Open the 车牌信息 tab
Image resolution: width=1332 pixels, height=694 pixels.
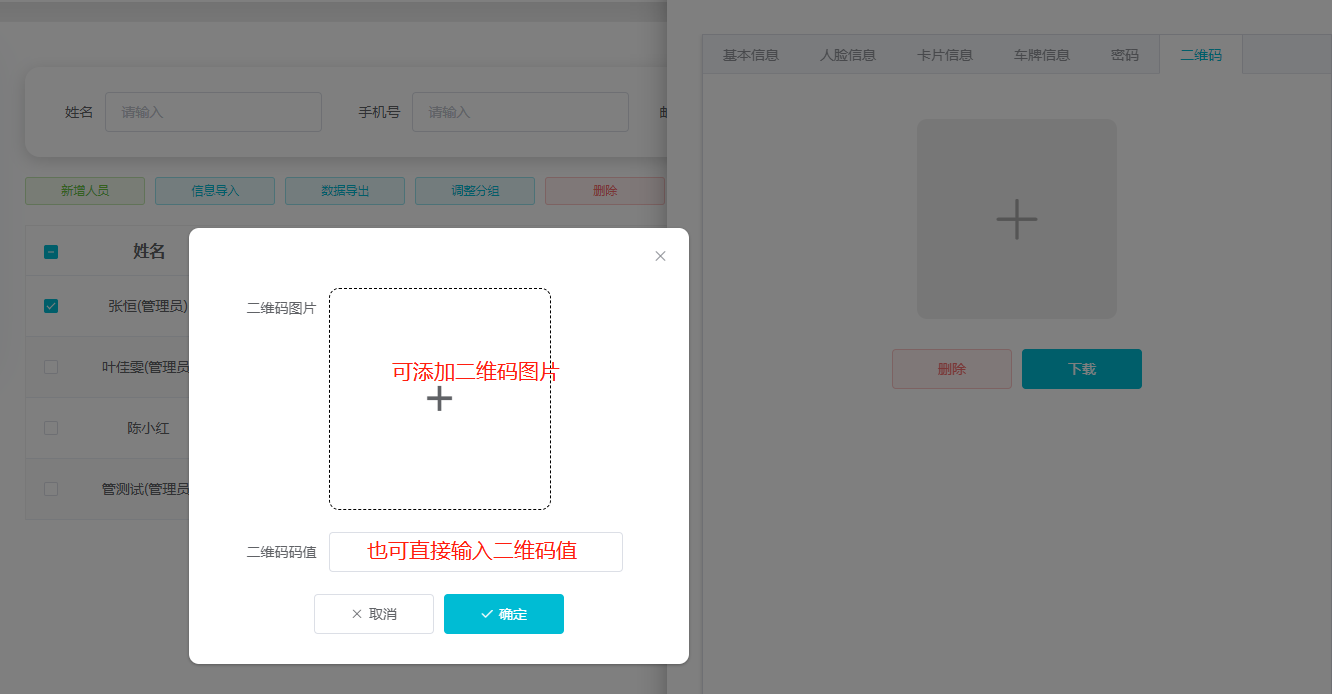pyautogui.click(x=1042, y=55)
